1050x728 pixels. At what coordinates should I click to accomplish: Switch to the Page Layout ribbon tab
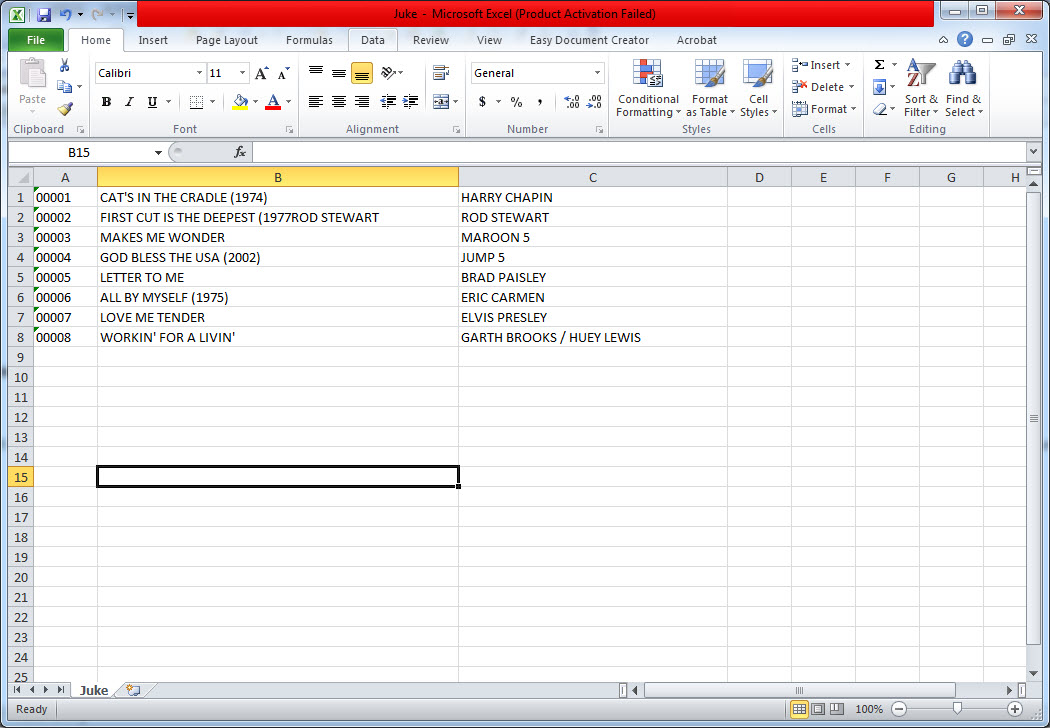(226, 40)
